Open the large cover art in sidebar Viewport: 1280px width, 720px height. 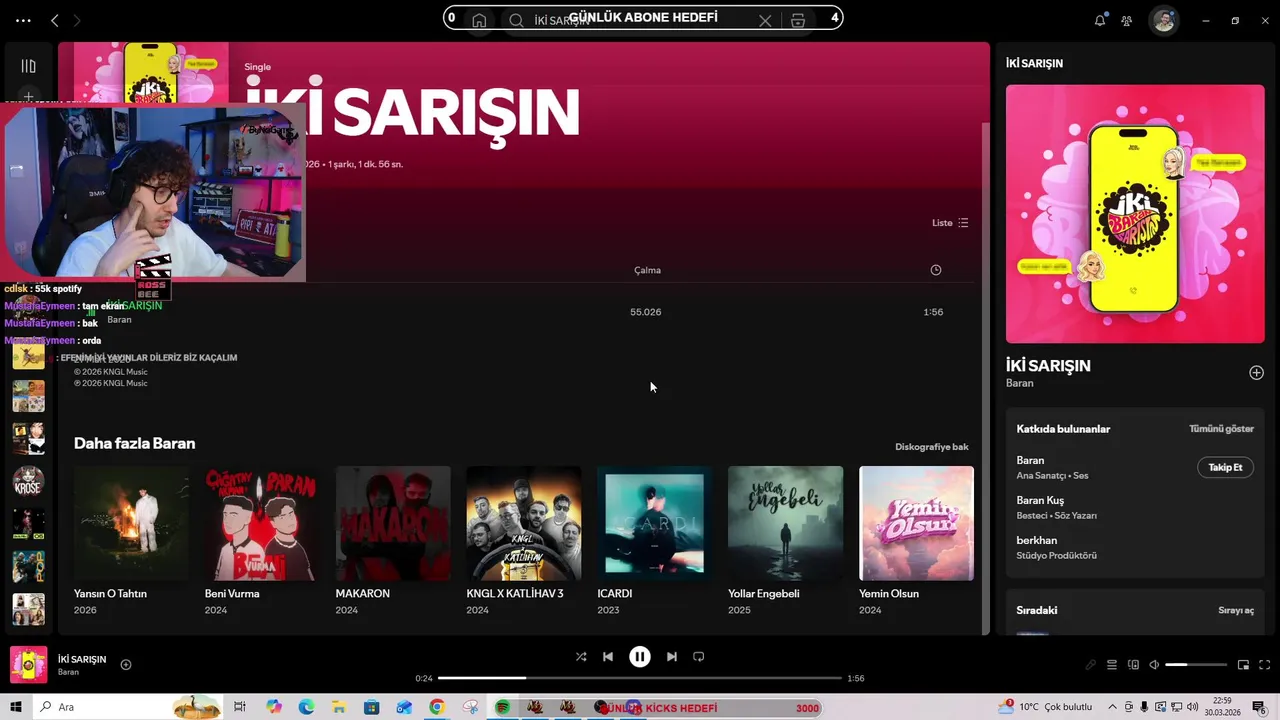(x=1135, y=214)
